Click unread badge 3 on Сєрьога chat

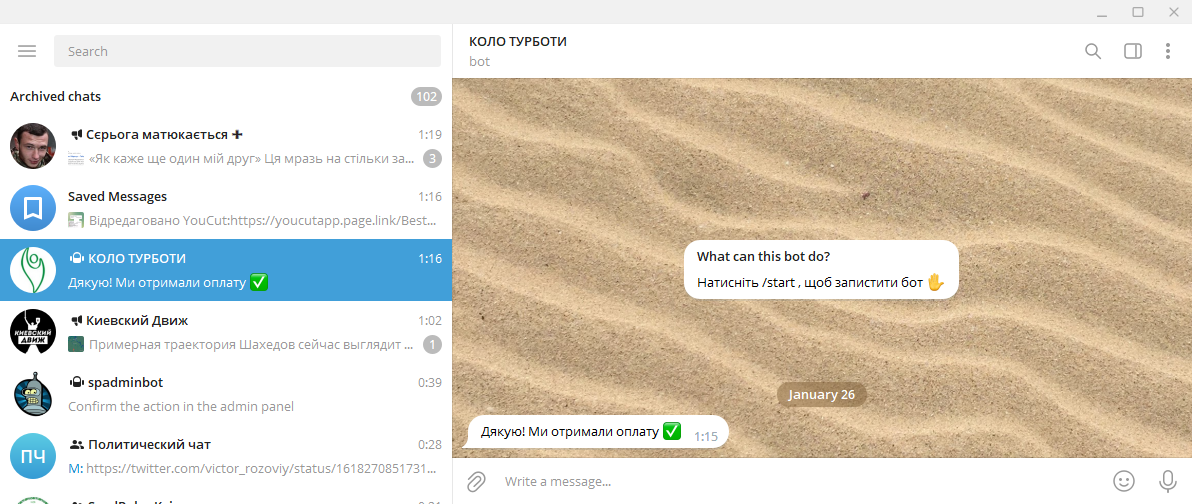[432, 159]
